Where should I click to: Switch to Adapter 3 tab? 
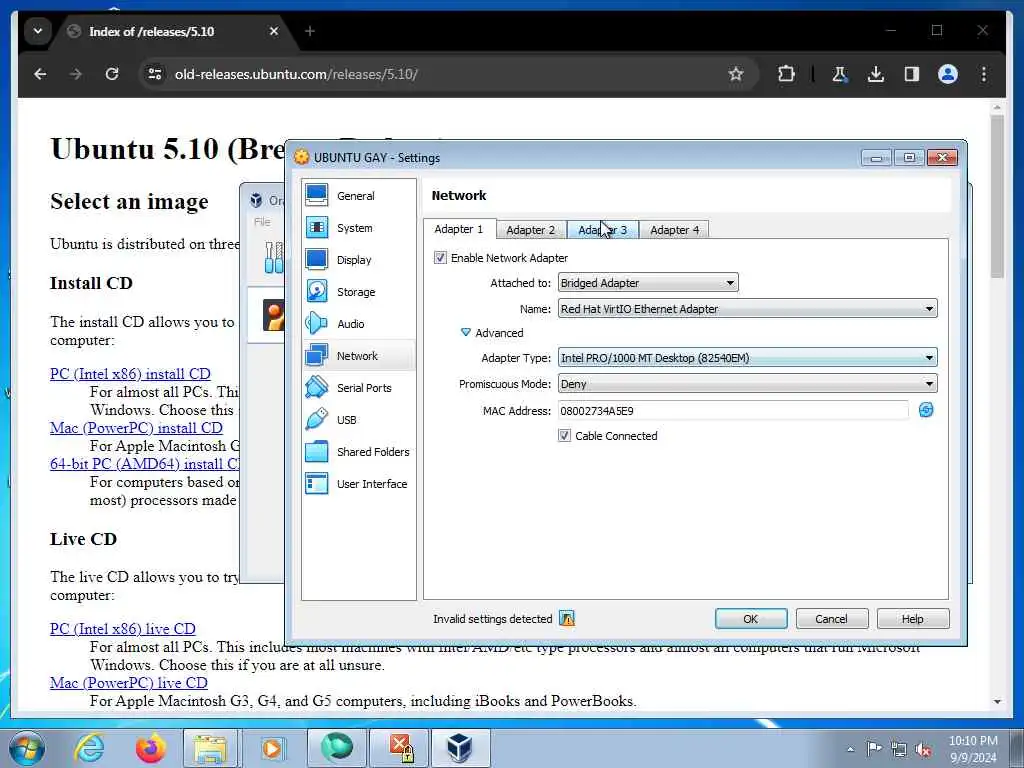603,230
